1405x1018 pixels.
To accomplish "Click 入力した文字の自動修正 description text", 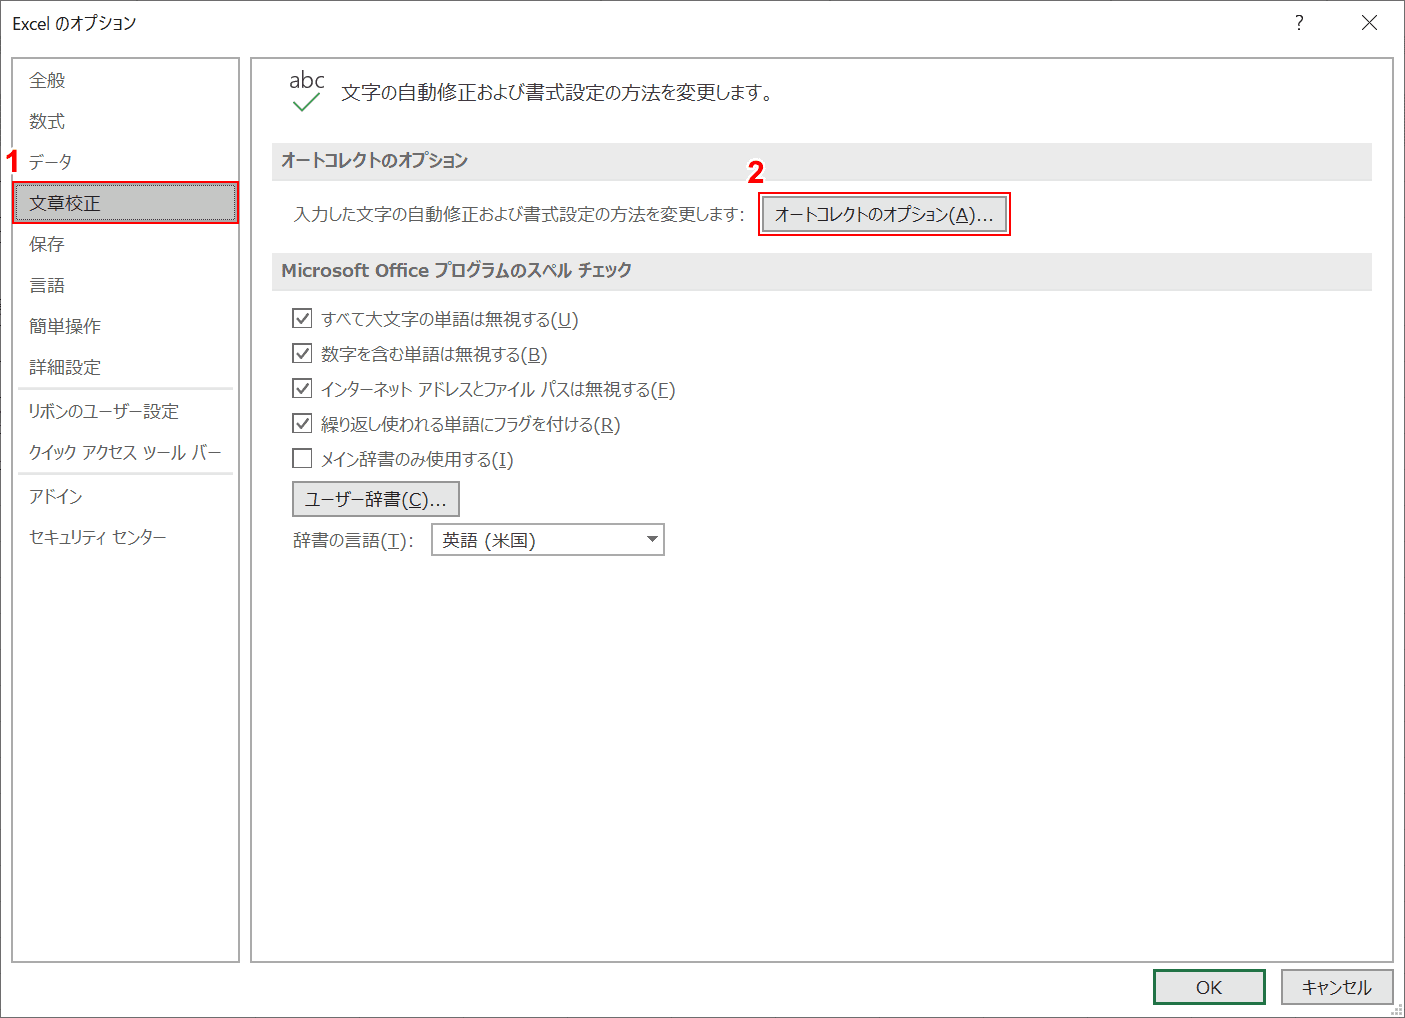I will [x=519, y=214].
